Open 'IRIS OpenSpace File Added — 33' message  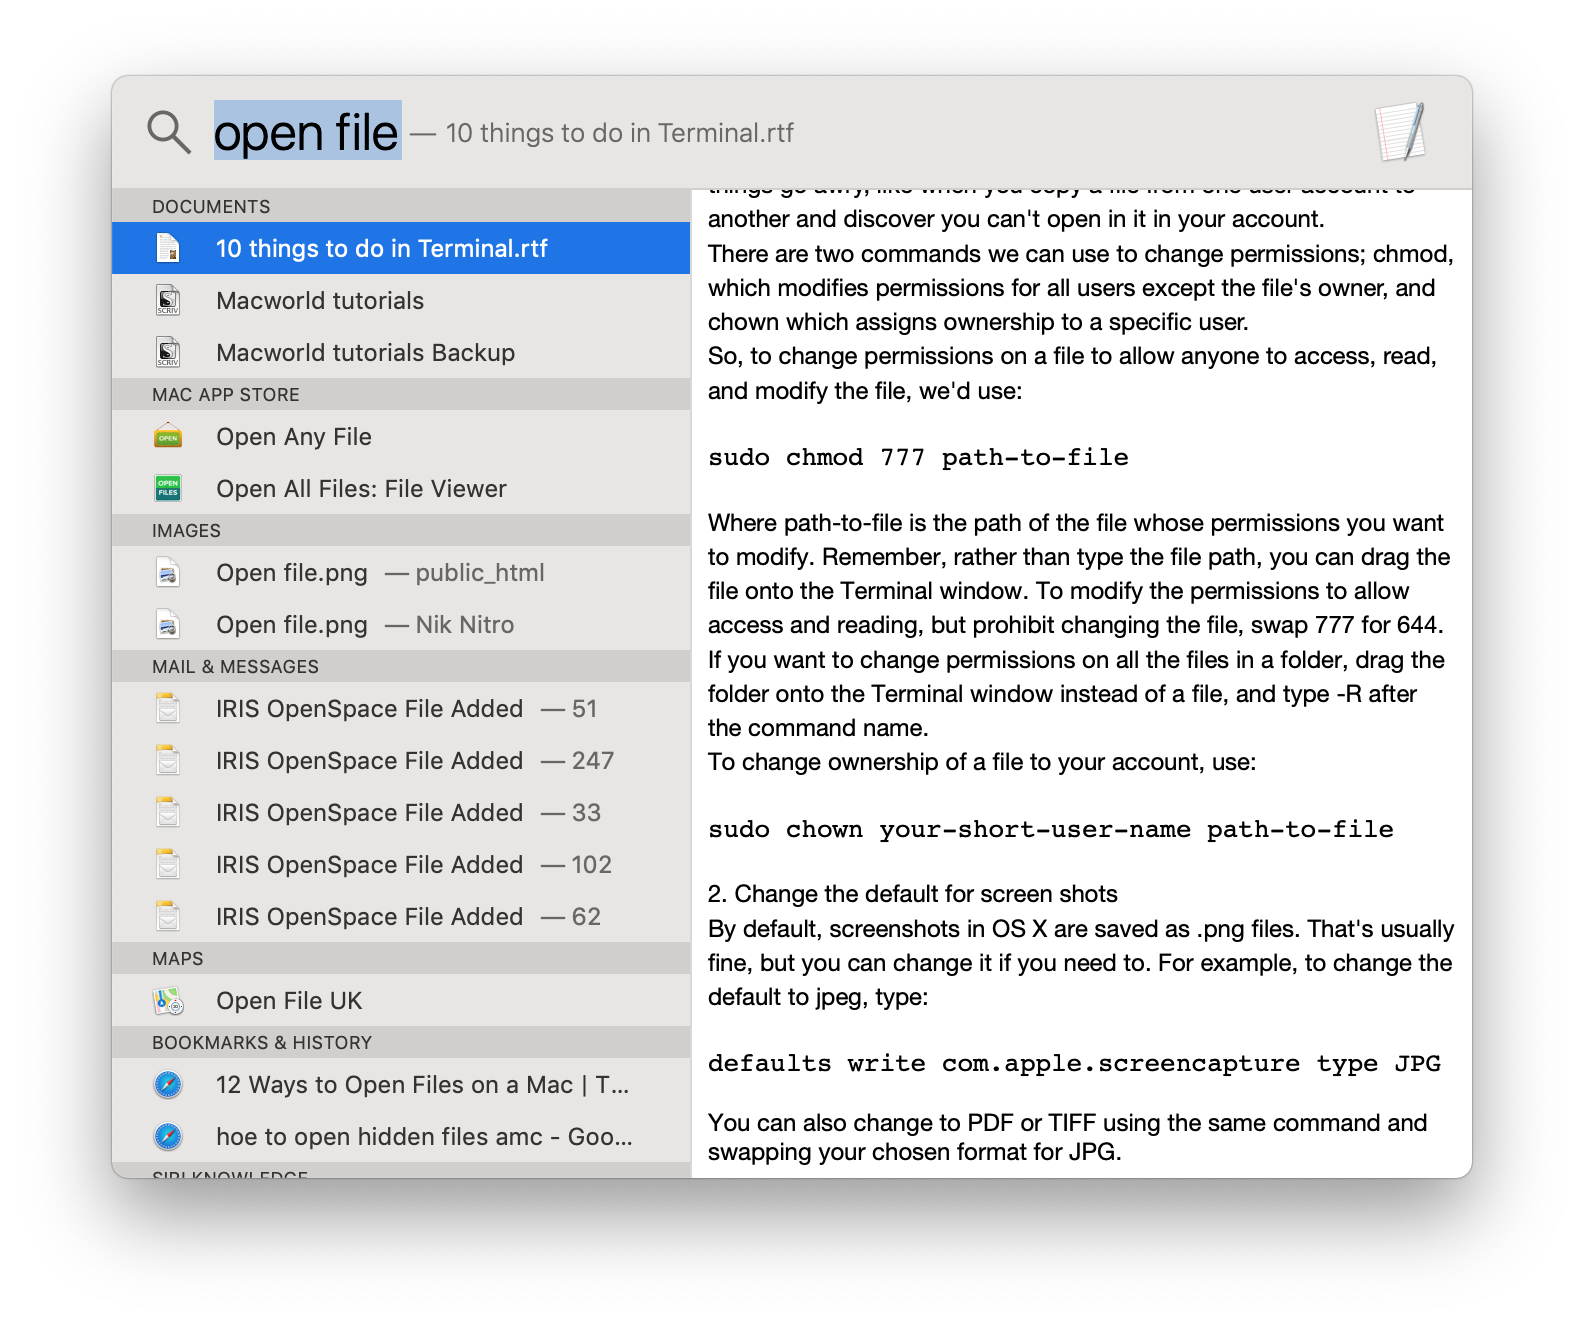coord(401,812)
